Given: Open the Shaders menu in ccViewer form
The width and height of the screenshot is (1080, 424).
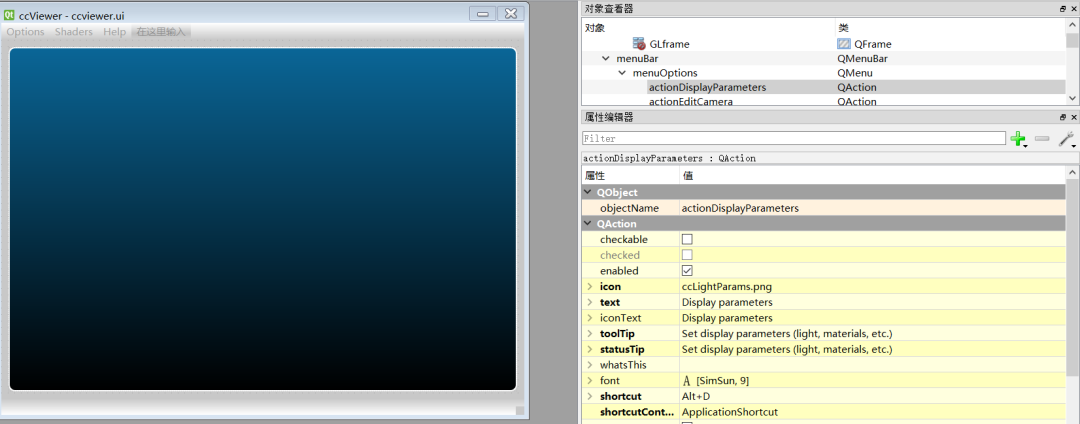Looking at the screenshot, I should coord(74,32).
